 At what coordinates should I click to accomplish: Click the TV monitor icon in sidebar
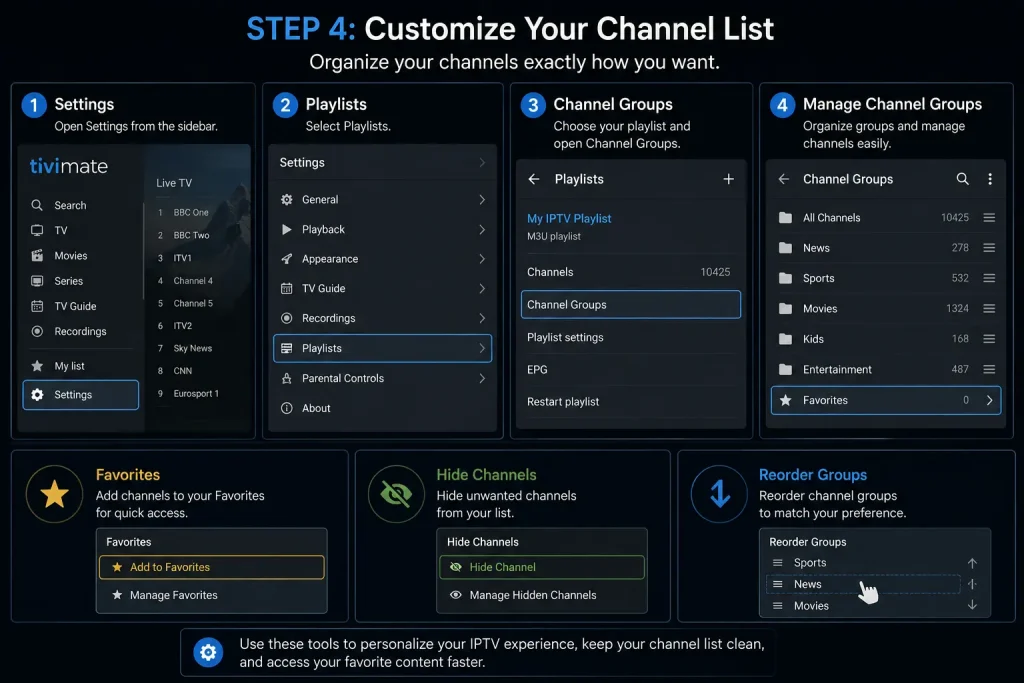pos(37,230)
